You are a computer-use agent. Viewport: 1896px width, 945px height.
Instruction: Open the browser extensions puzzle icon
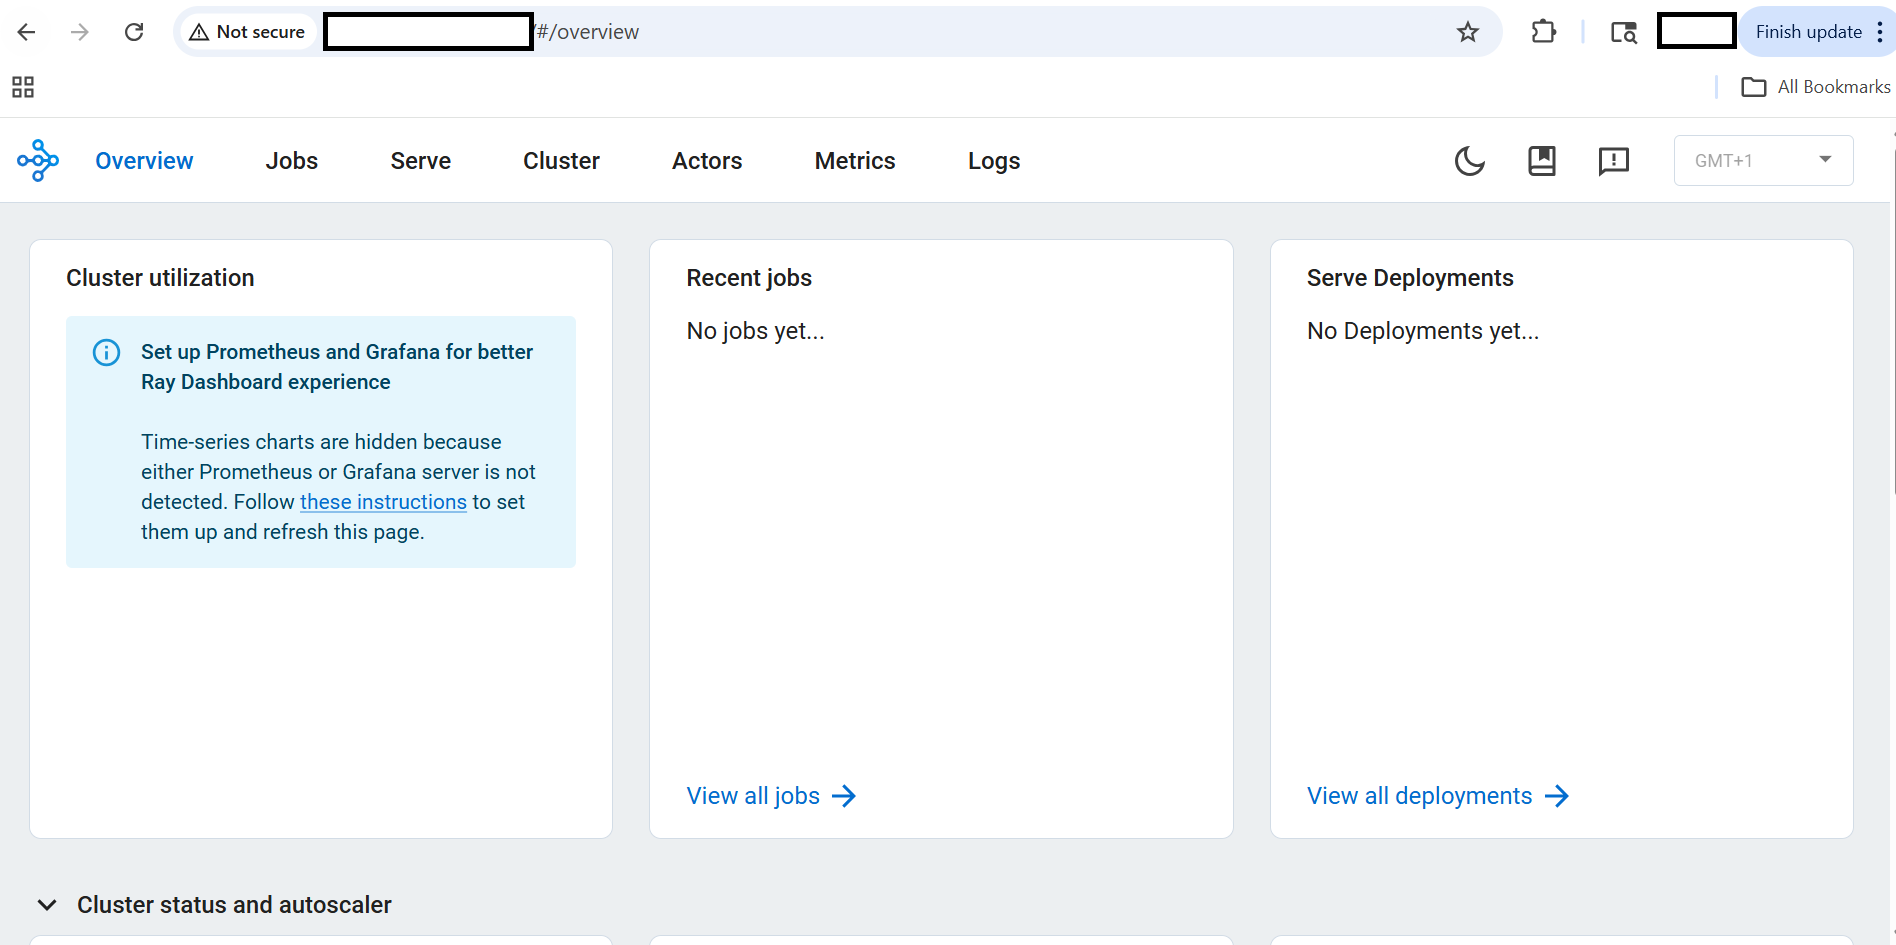tap(1542, 31)
